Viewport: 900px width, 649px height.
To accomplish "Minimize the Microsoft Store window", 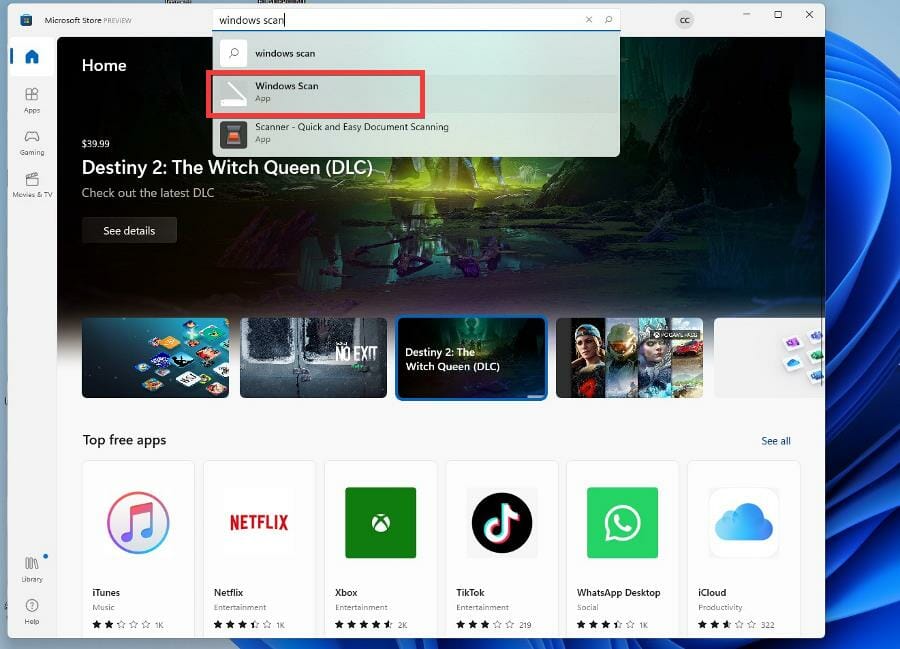I will 746,14.
